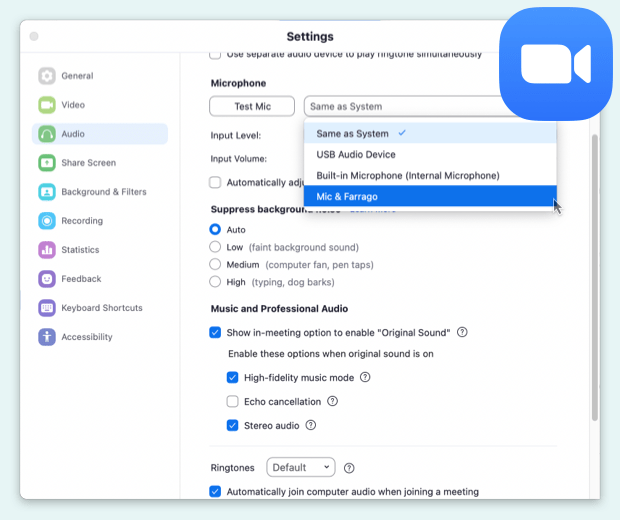This screenshot has width=620, height=520.
Task: Open Keyboard Shortcuts settings tab
Action: coord(102,308)
